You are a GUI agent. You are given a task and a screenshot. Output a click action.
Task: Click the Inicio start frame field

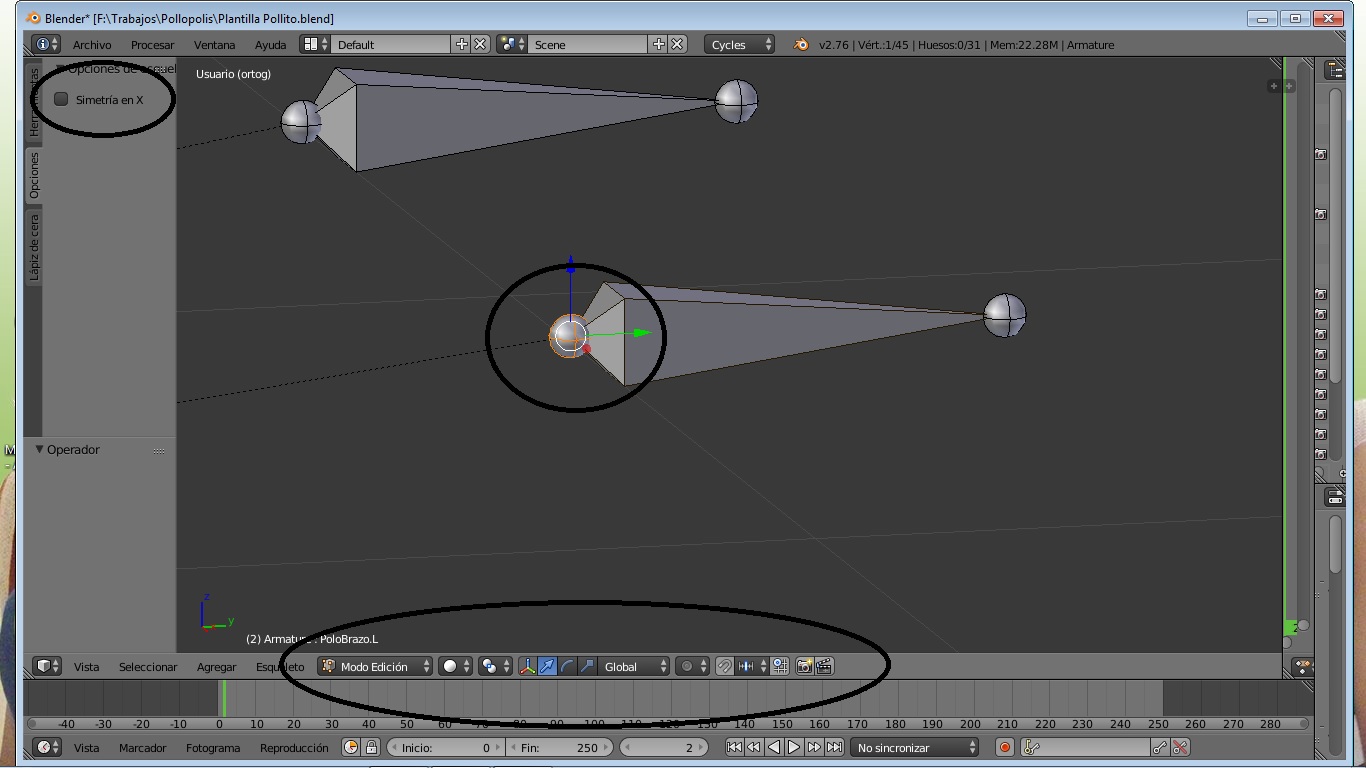tap(445, 747)
